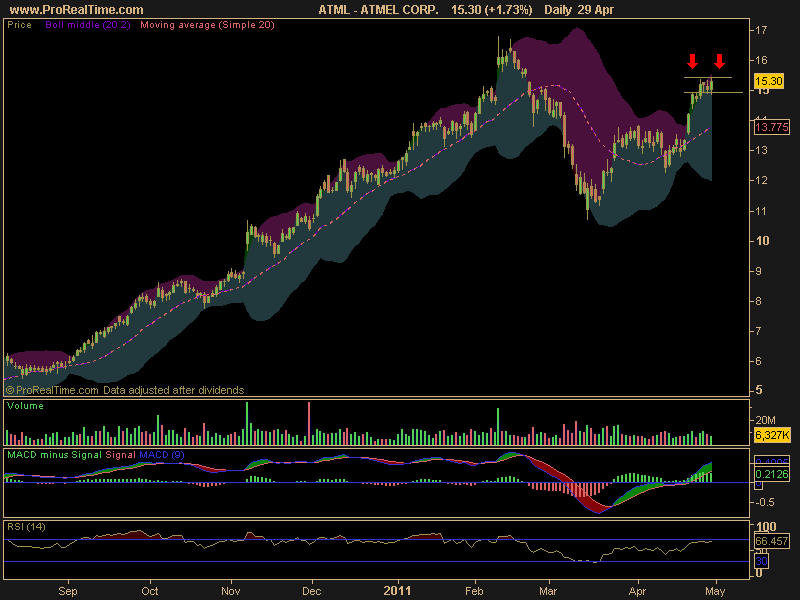Click the 13.775 moving average value tag

click(x=771, y=127)
